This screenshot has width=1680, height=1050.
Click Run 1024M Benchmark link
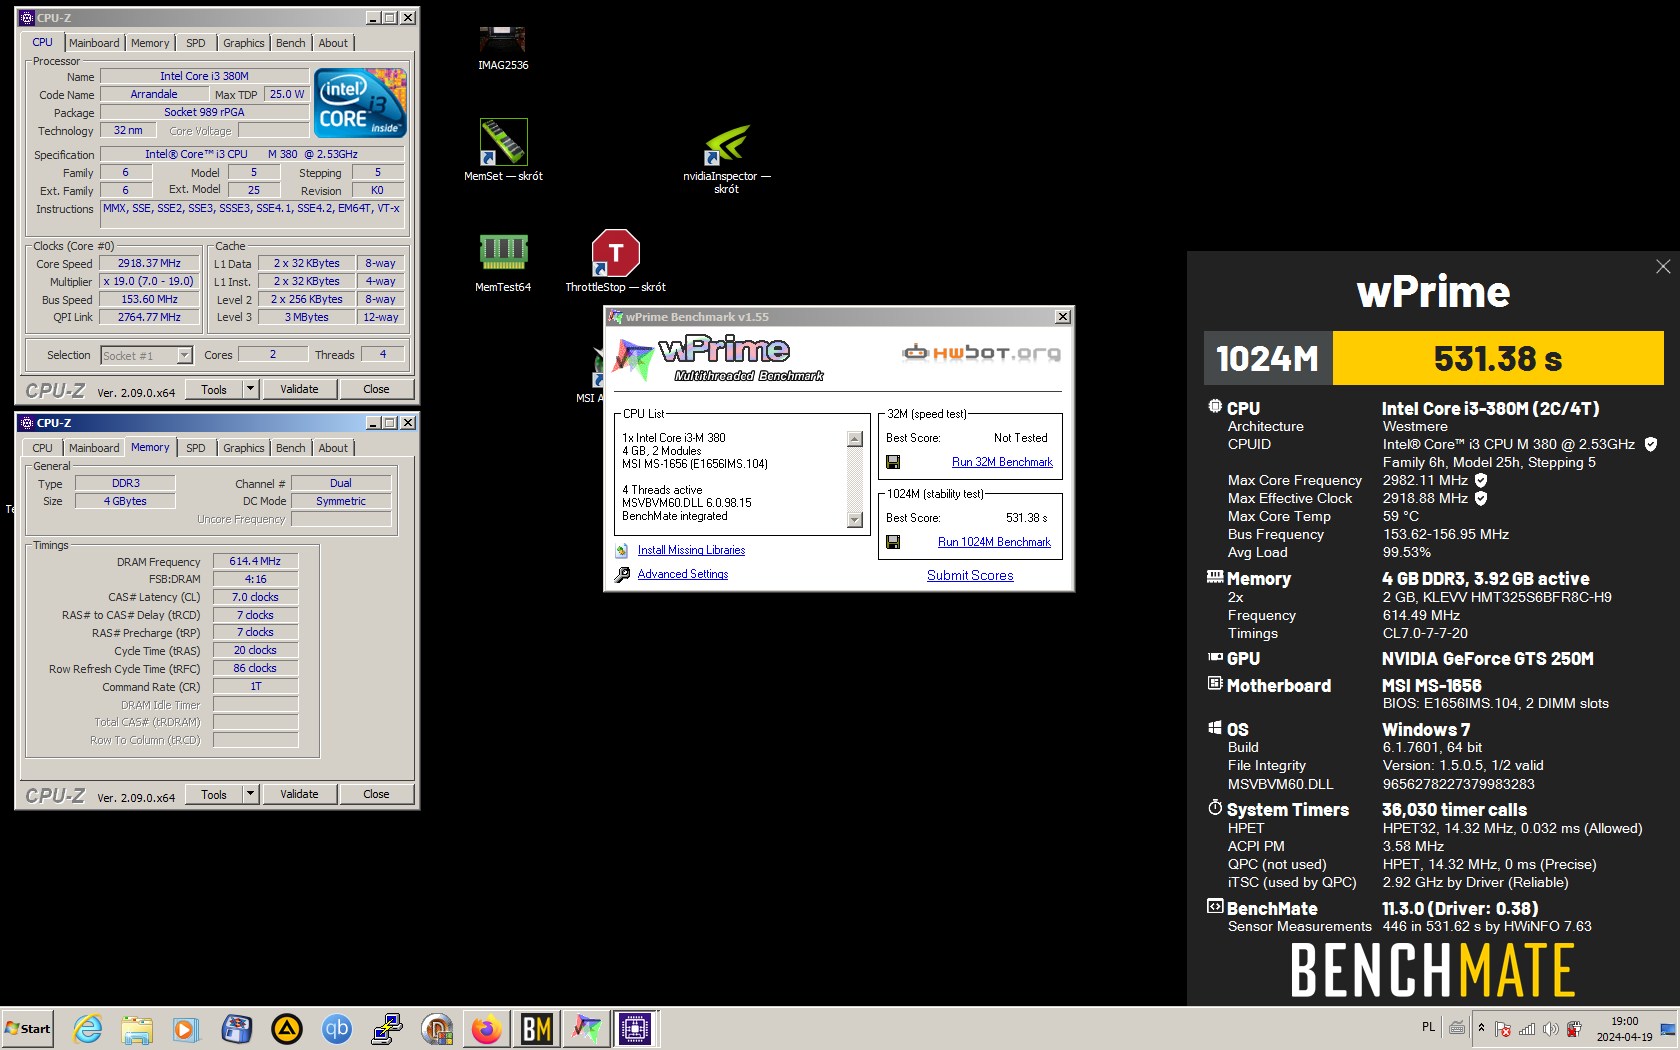[994, 542]
